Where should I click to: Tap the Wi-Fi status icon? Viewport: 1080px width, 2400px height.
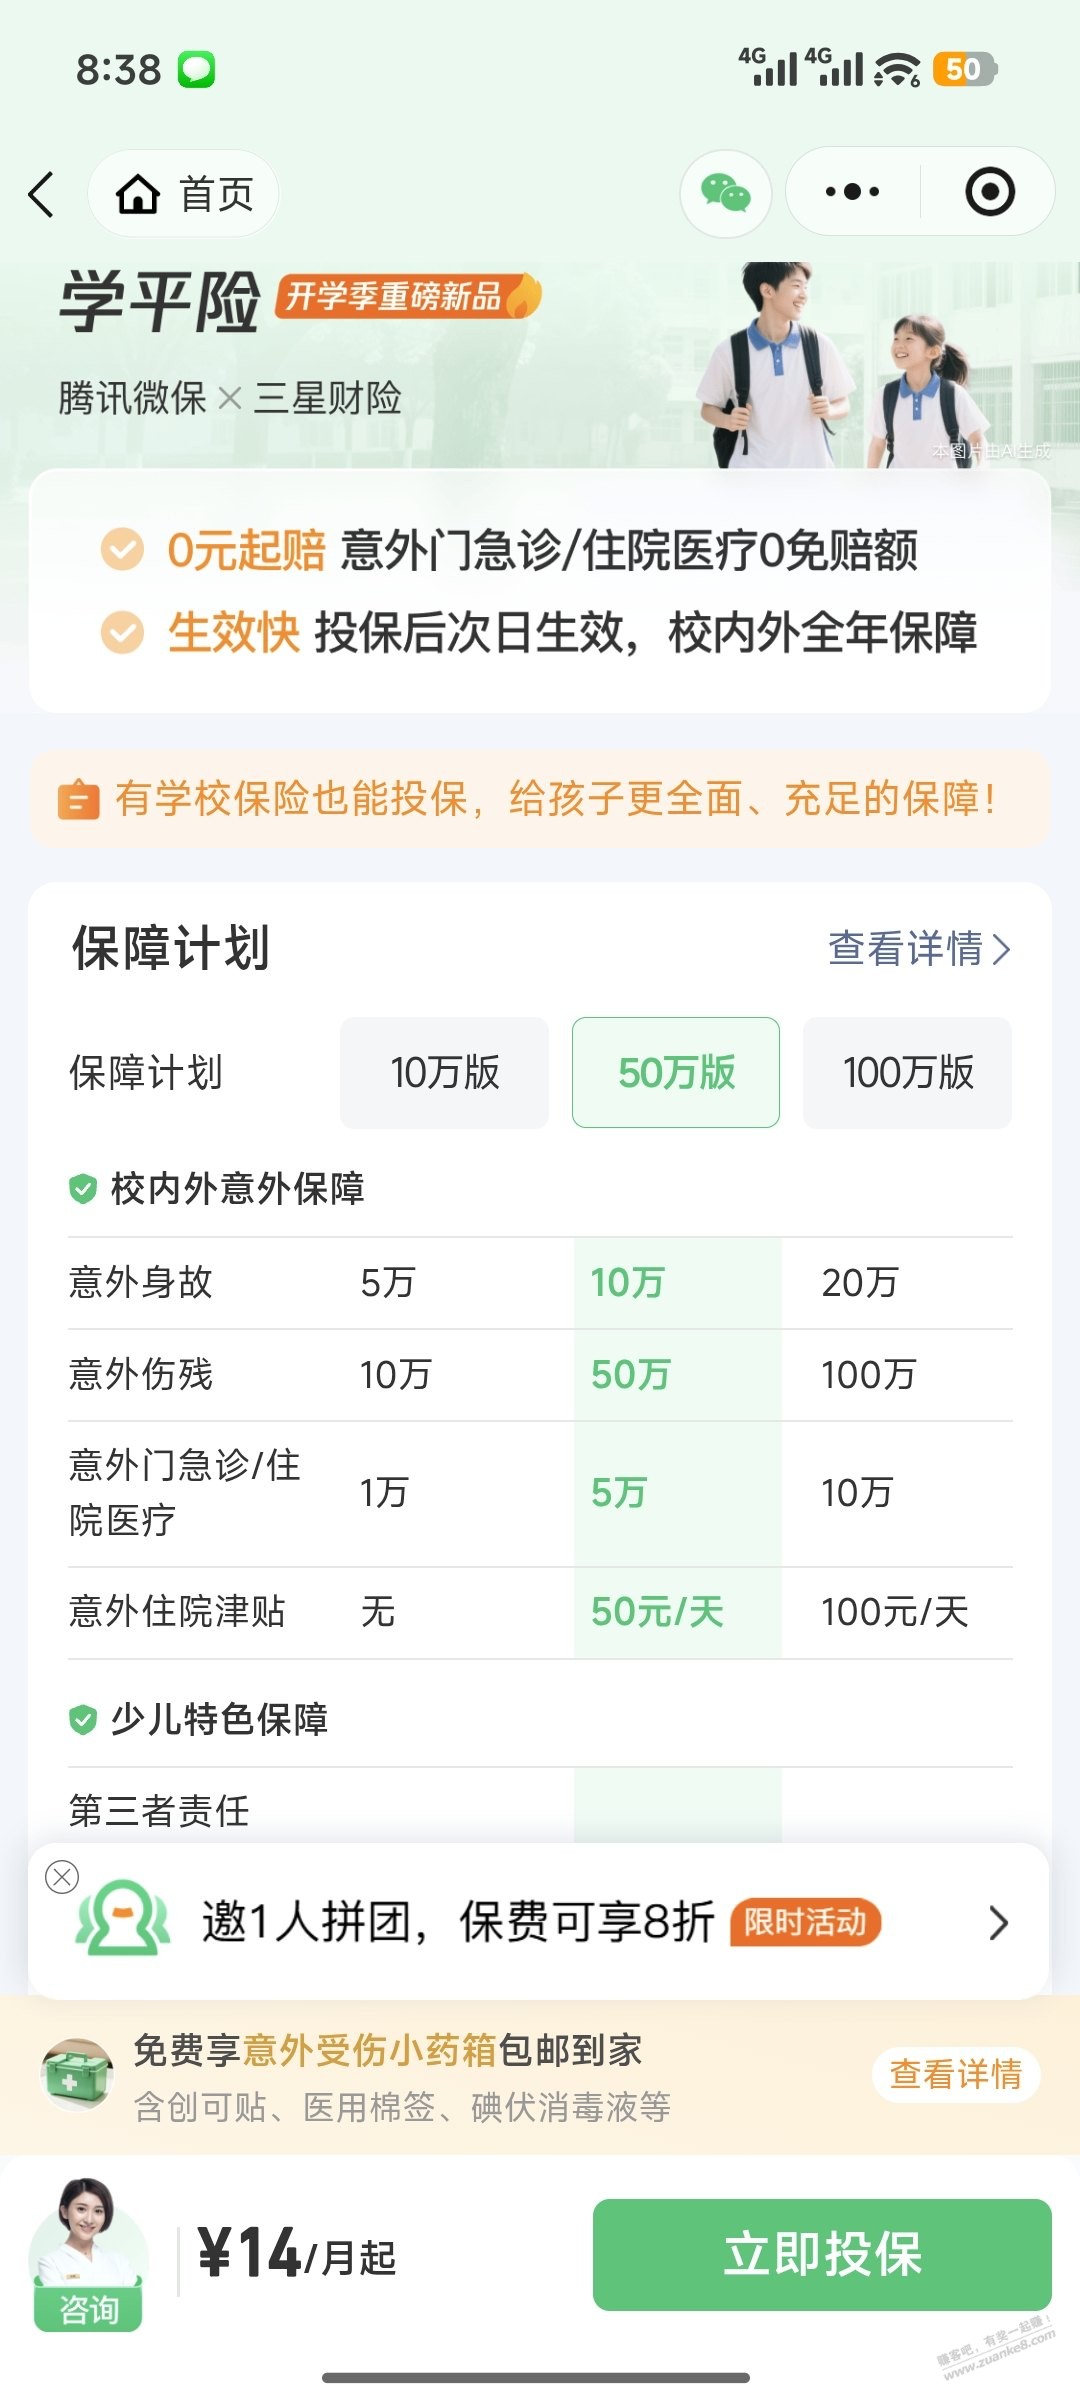tap(897, 69)
